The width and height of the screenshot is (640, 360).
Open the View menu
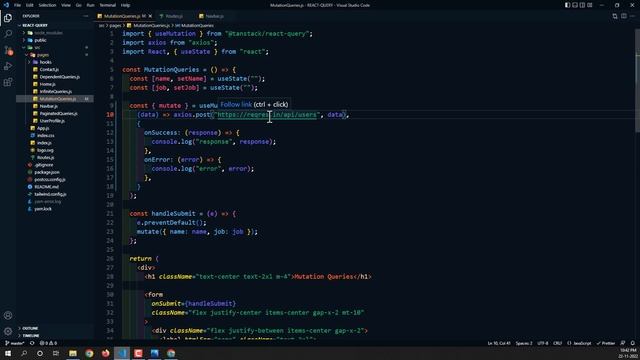(x=66, y=5)
